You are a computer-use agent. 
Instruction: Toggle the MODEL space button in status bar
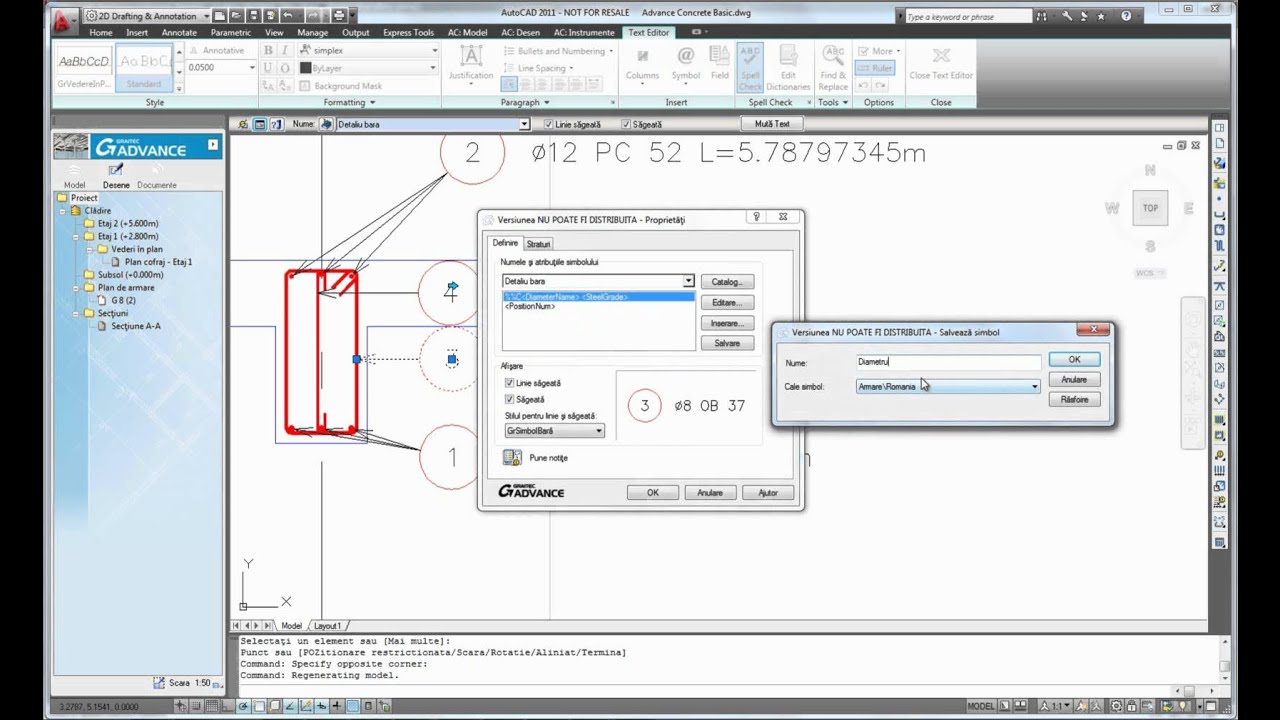click(981, 707)
